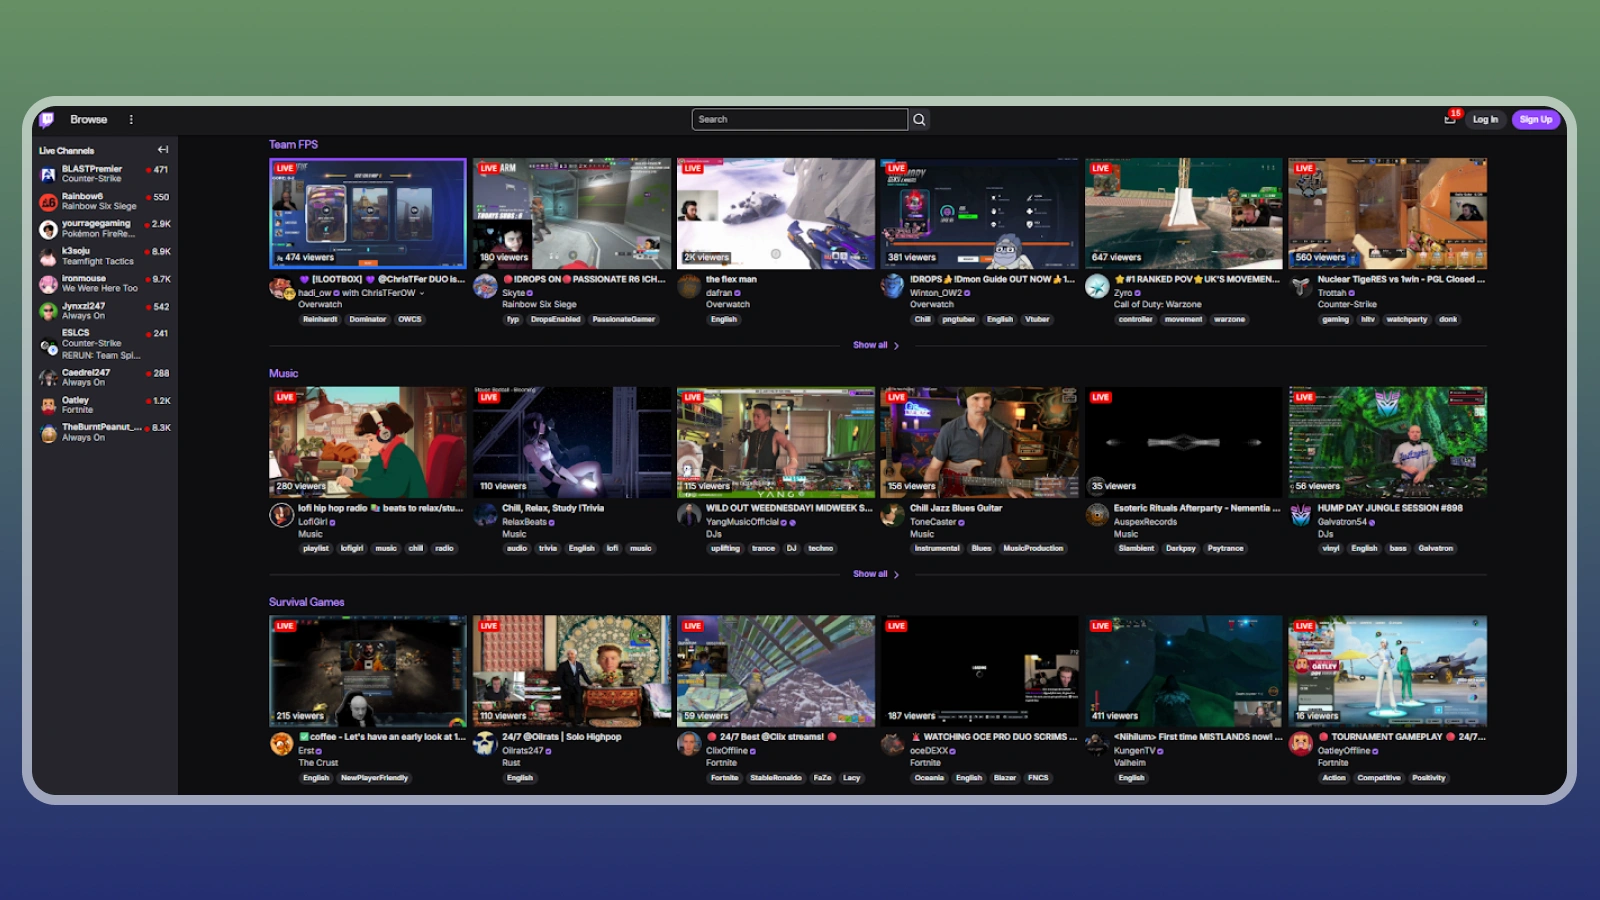Open LofiGirl streamer avatar
The image size is (1600, 900).
click(282, 515)
